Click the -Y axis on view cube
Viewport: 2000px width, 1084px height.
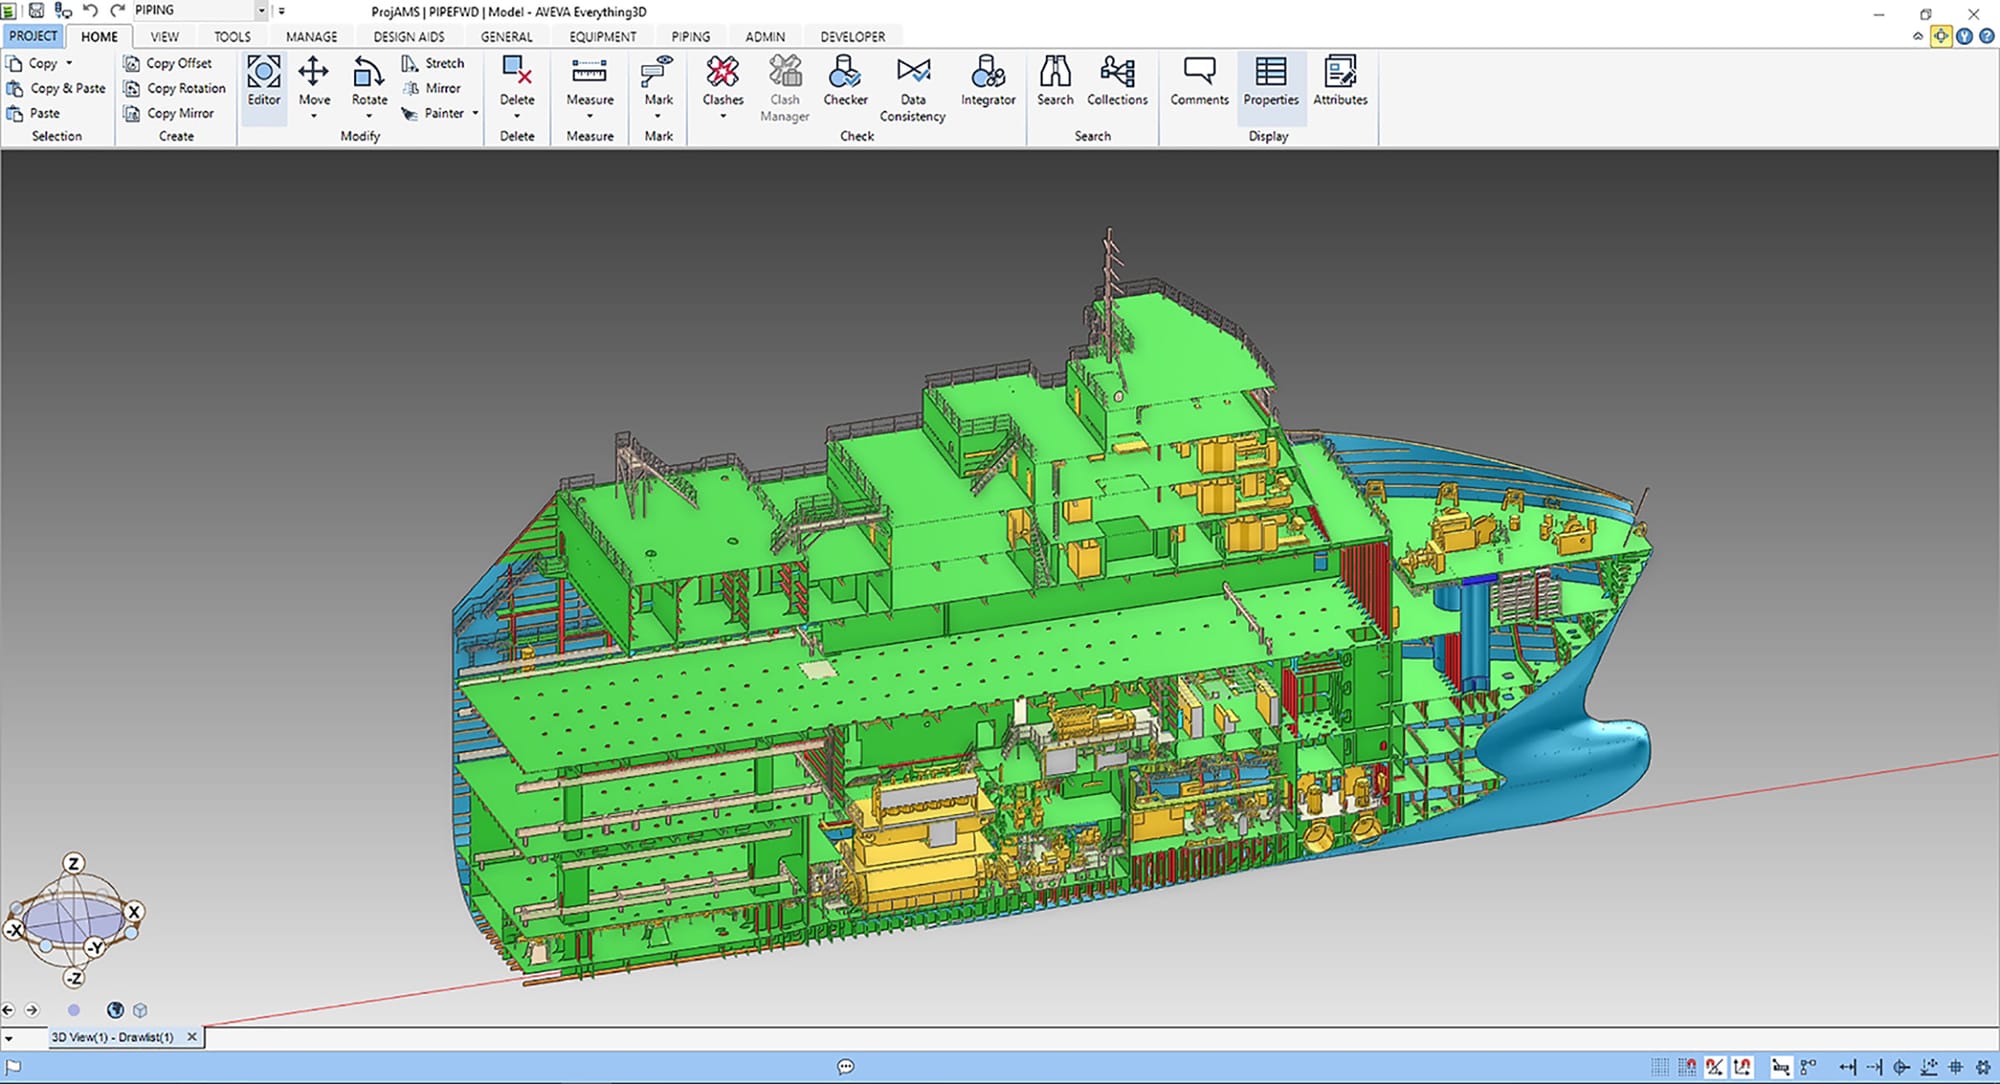click(95, 947)
